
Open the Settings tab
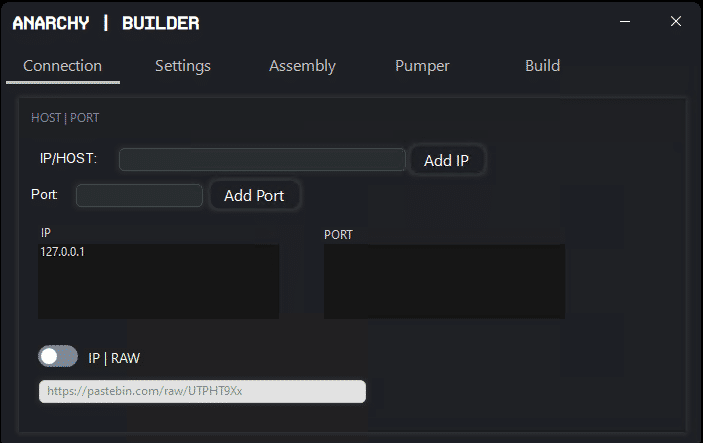(183, 66)
